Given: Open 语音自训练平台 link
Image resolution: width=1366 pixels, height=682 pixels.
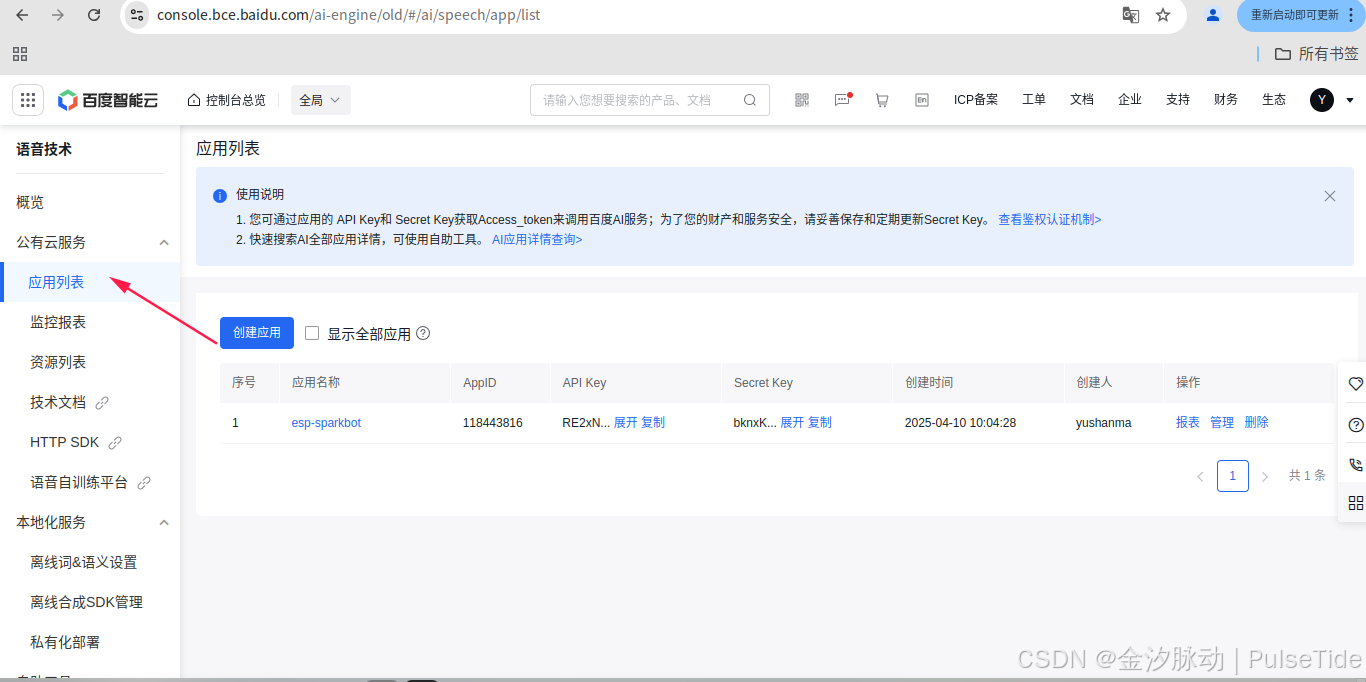Looking at the screenshot, I should [x=90, y=482].
